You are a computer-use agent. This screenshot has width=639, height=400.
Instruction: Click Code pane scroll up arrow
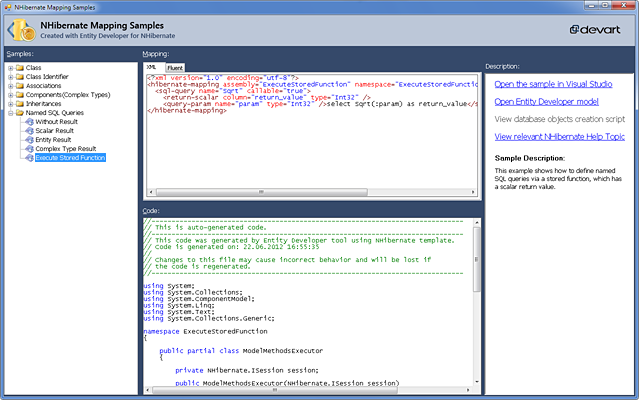tap(476, 223)
